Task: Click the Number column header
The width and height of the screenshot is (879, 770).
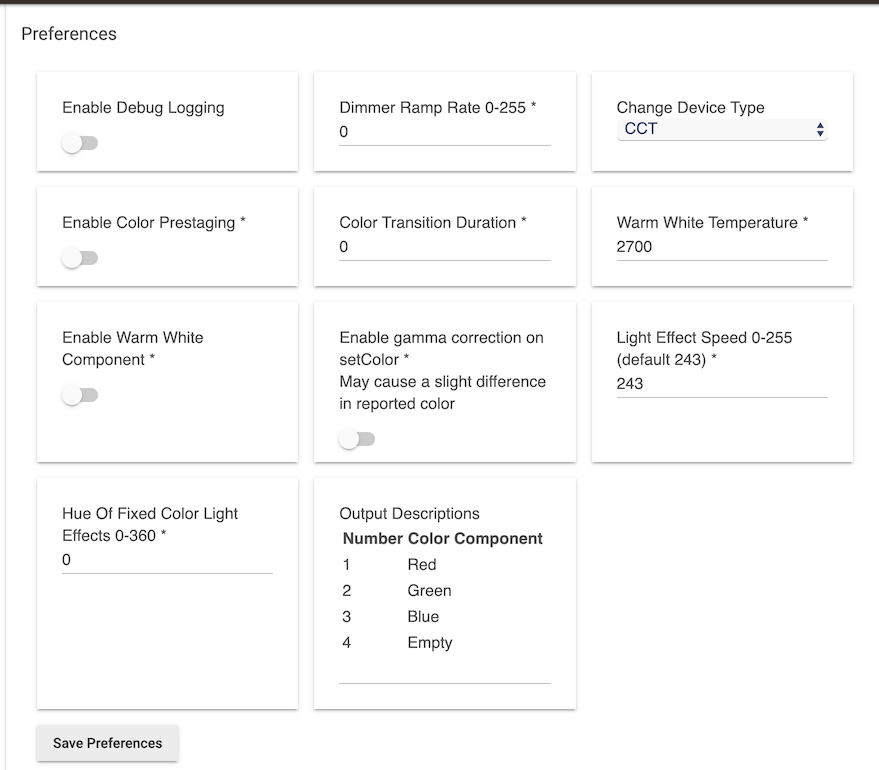Action: pos(373,539)
